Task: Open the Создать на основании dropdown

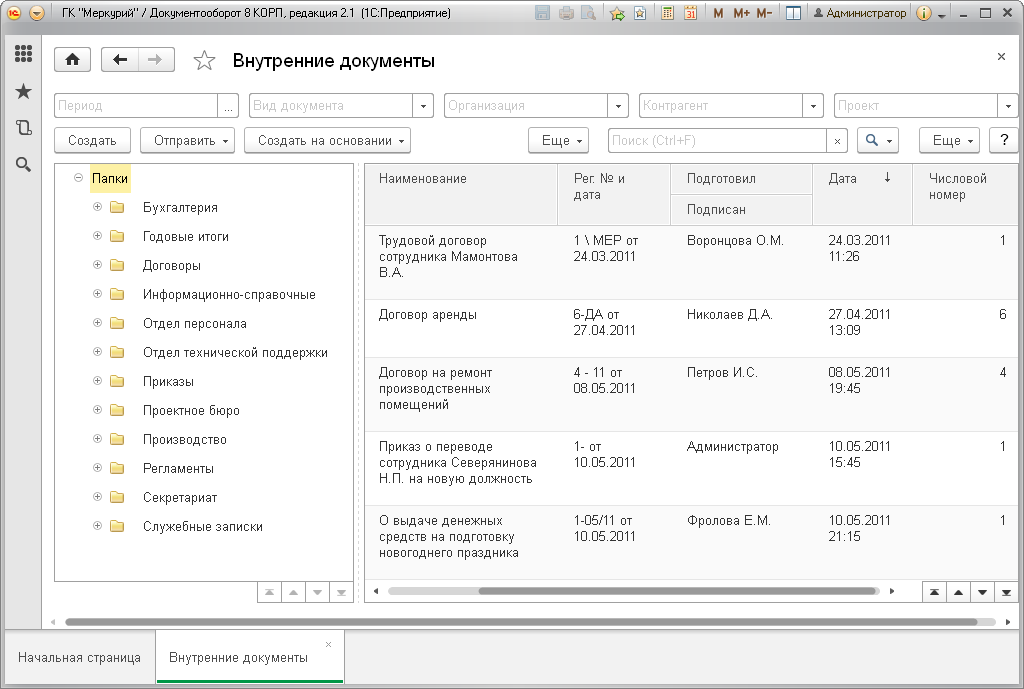Action: (x=327, y=140)
